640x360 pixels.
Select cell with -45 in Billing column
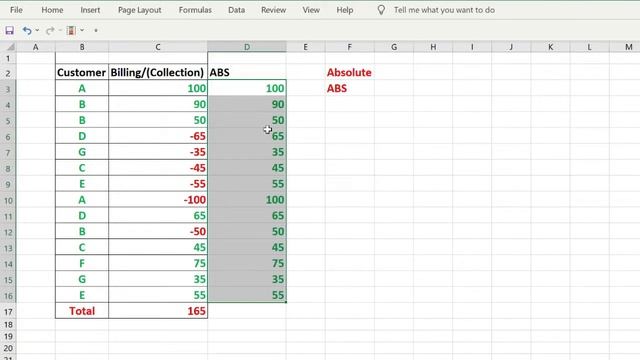(x=158, y=168)
